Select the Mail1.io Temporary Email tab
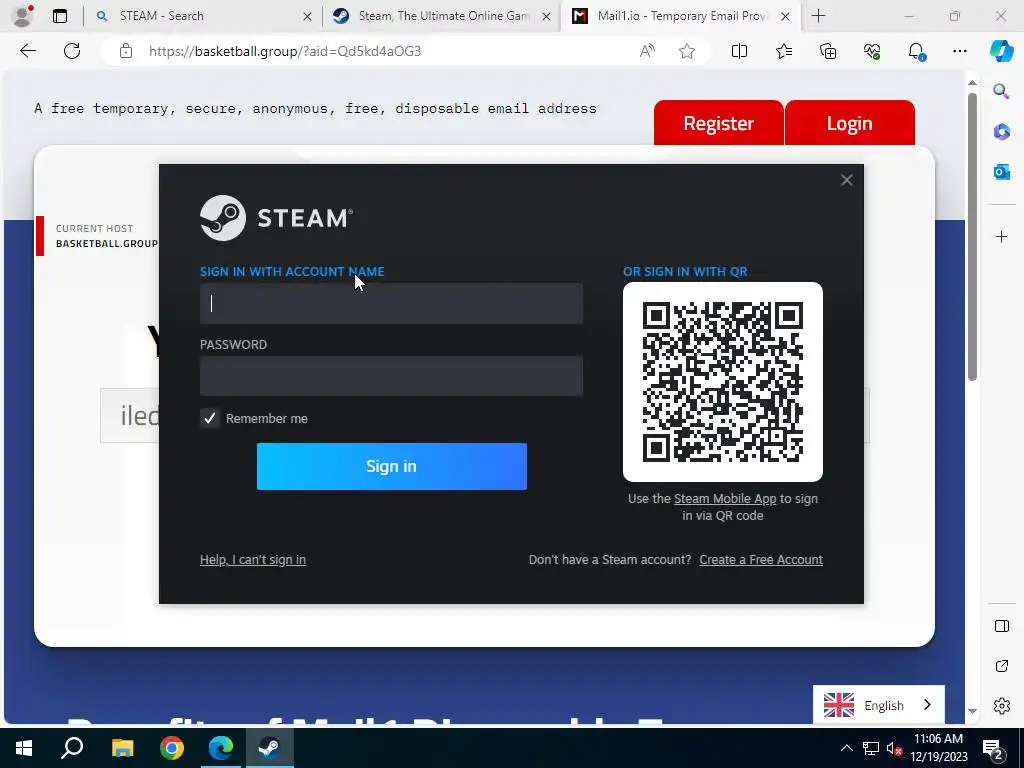The width and height of the screenshot is (1024, 768). (x=682, y=16)
